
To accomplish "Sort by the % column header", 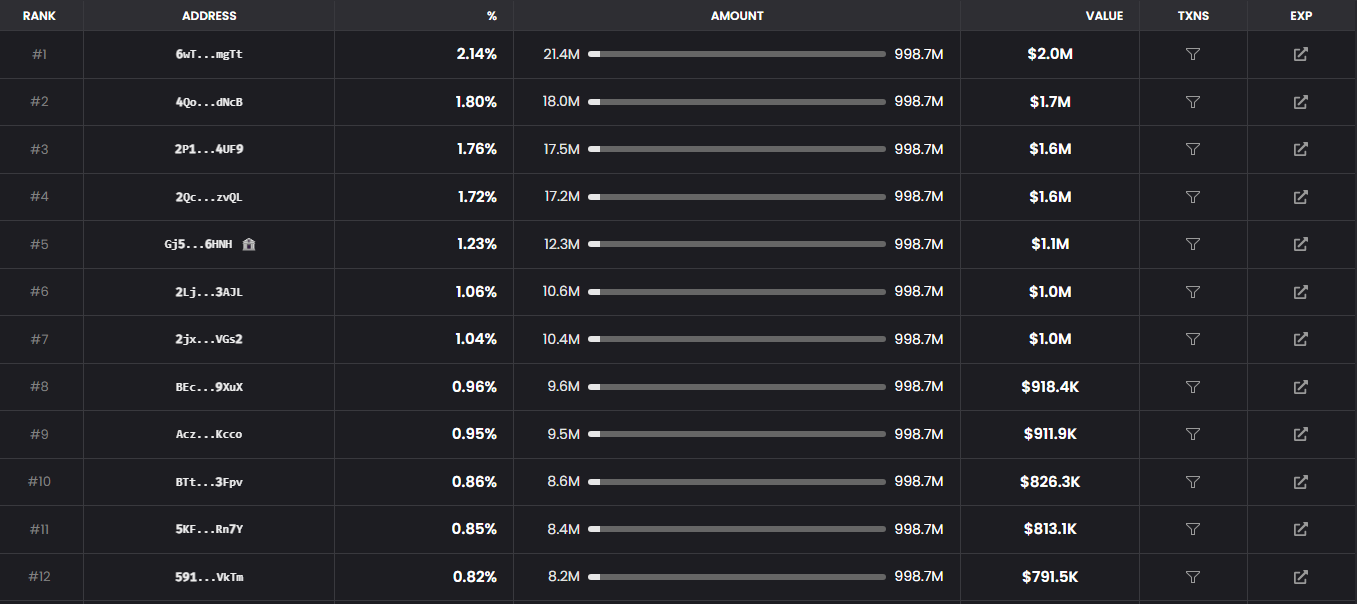I will pos(491,16).
